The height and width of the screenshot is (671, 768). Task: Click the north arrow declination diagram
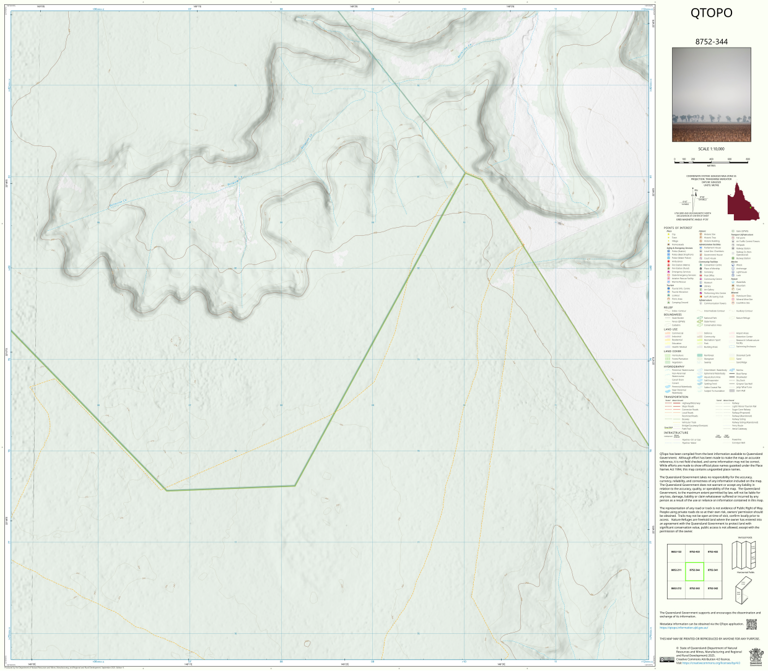tap(694, 198)
